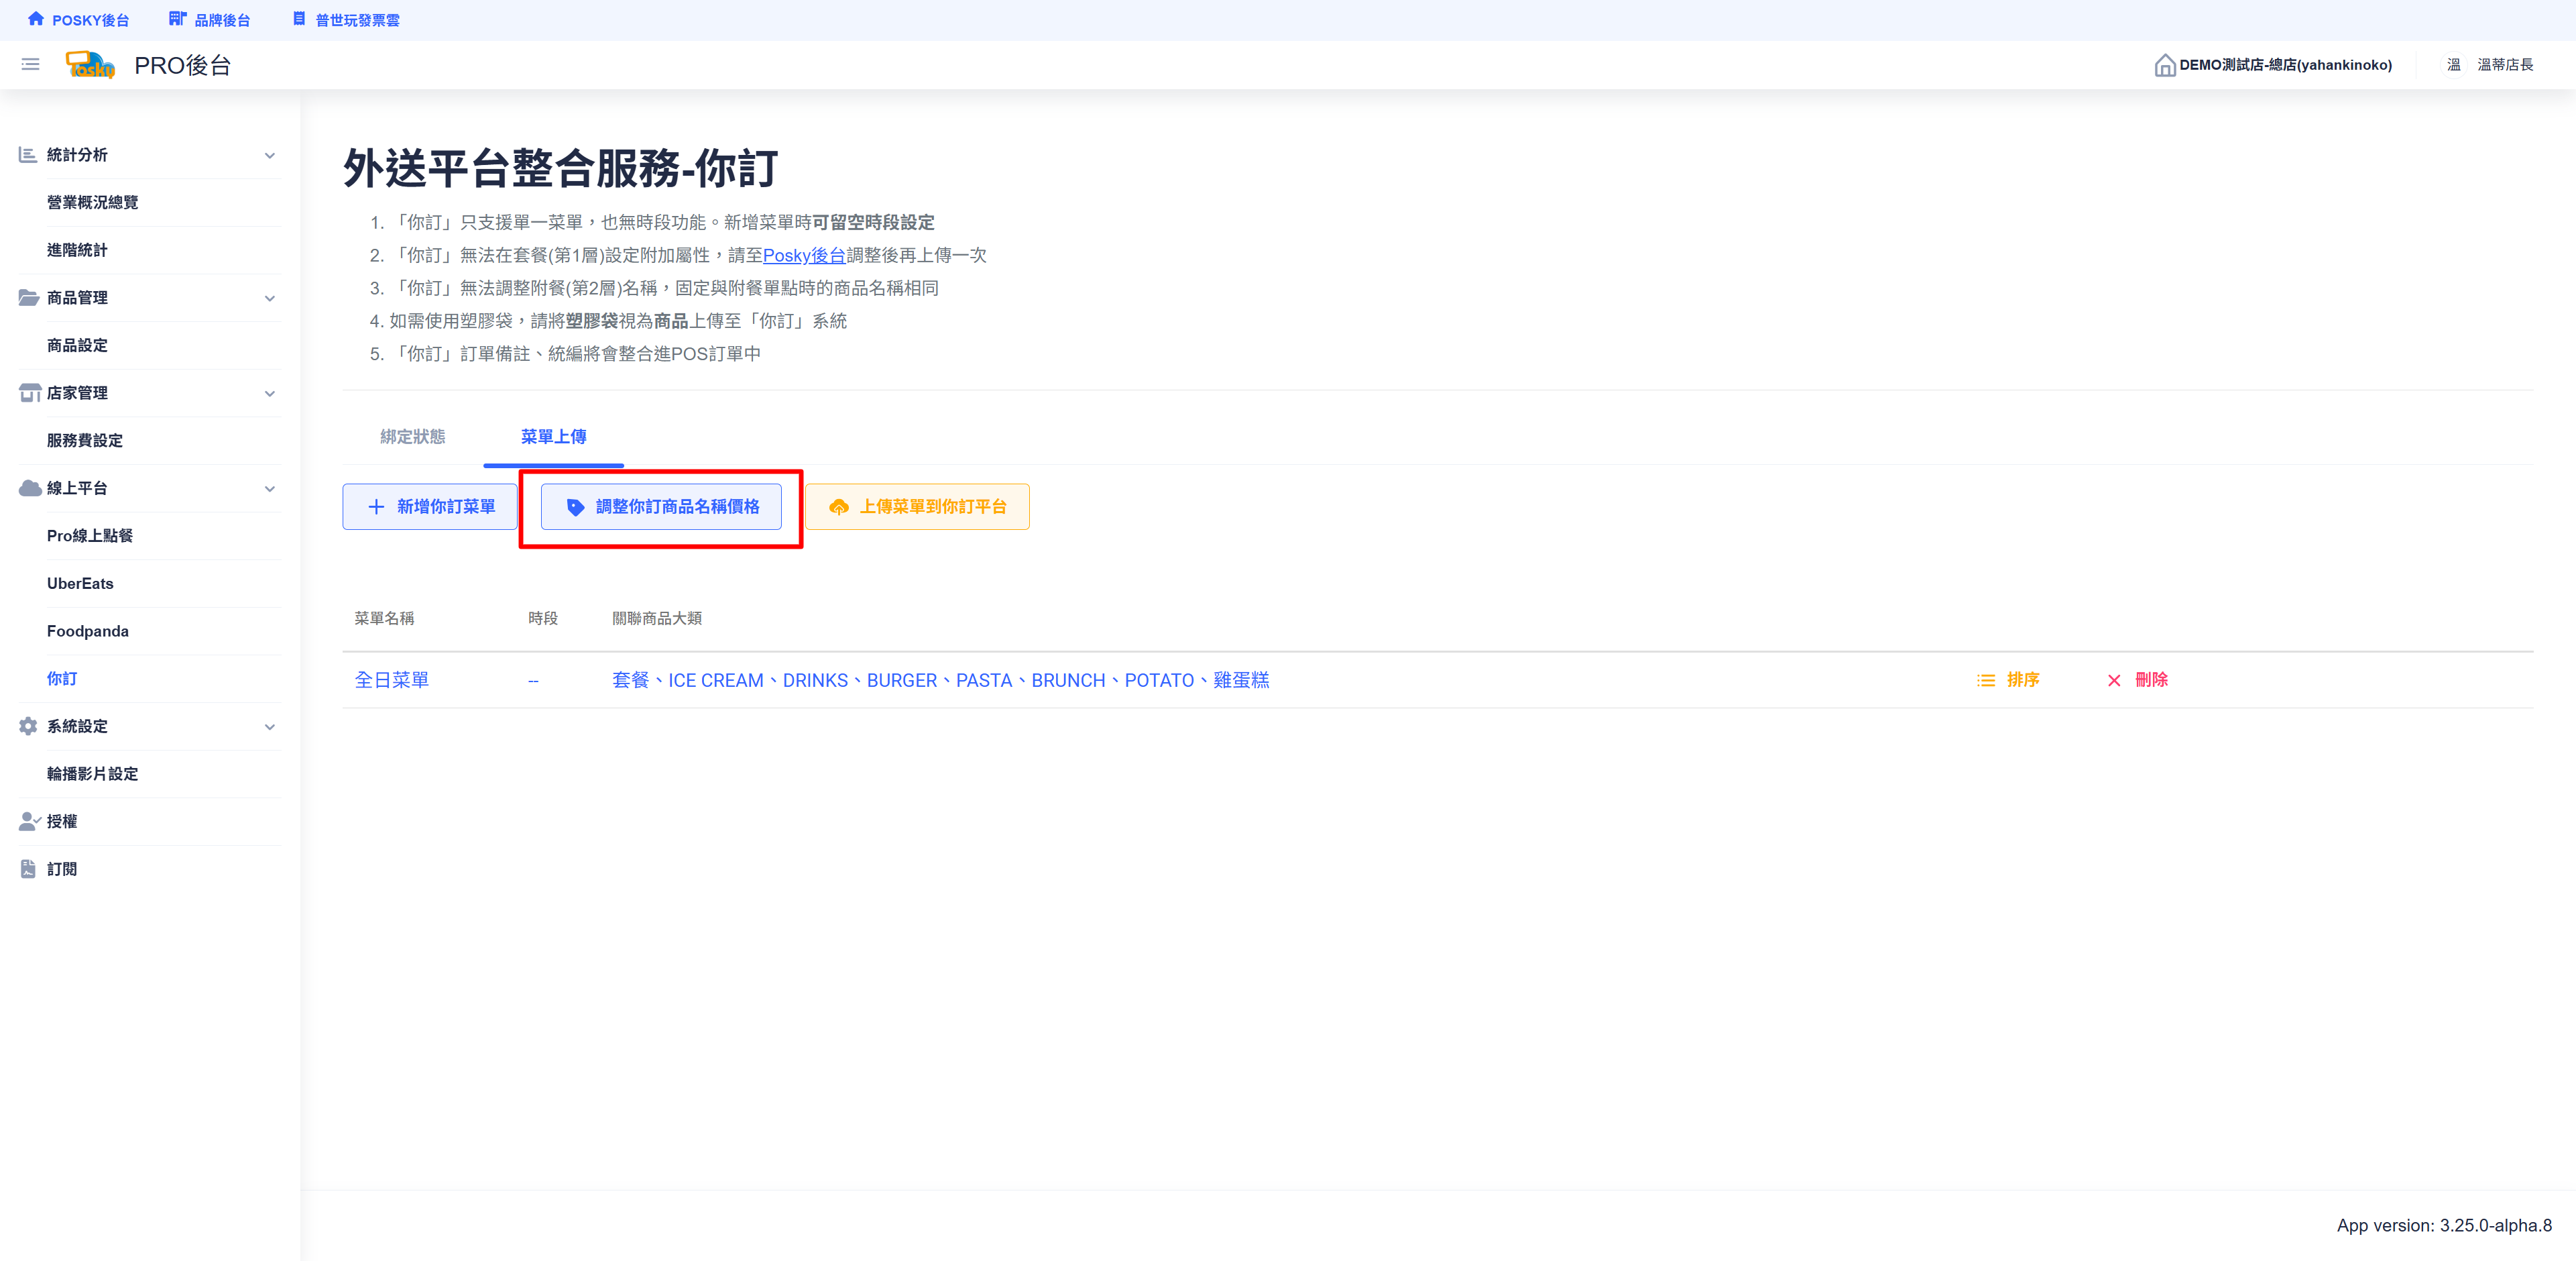Click the 訂閱 document icon in sidebar

[28, 869]
